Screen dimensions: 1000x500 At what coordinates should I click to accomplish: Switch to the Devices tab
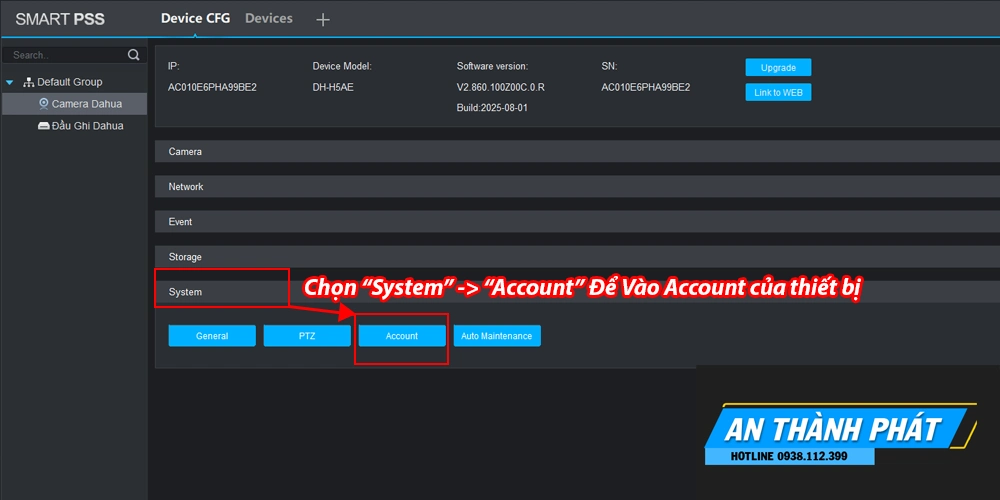(269, 18)
